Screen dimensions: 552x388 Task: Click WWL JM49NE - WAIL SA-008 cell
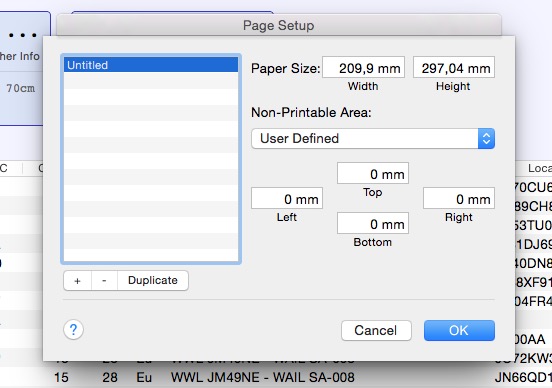pos(263,377)
